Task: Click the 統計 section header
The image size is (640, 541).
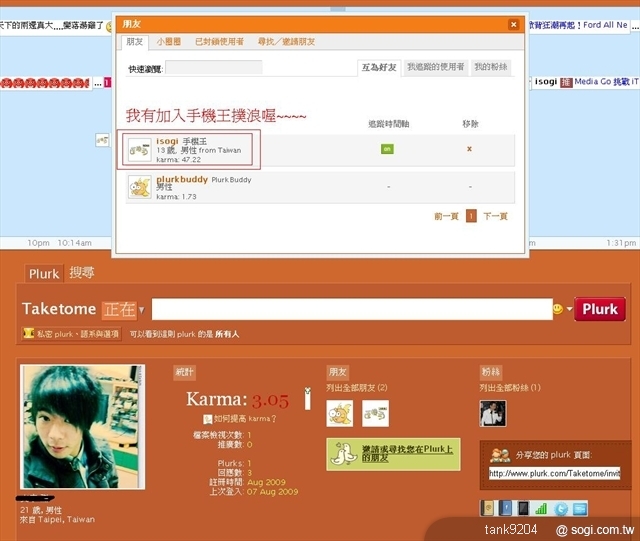Action: coord(184,372)
